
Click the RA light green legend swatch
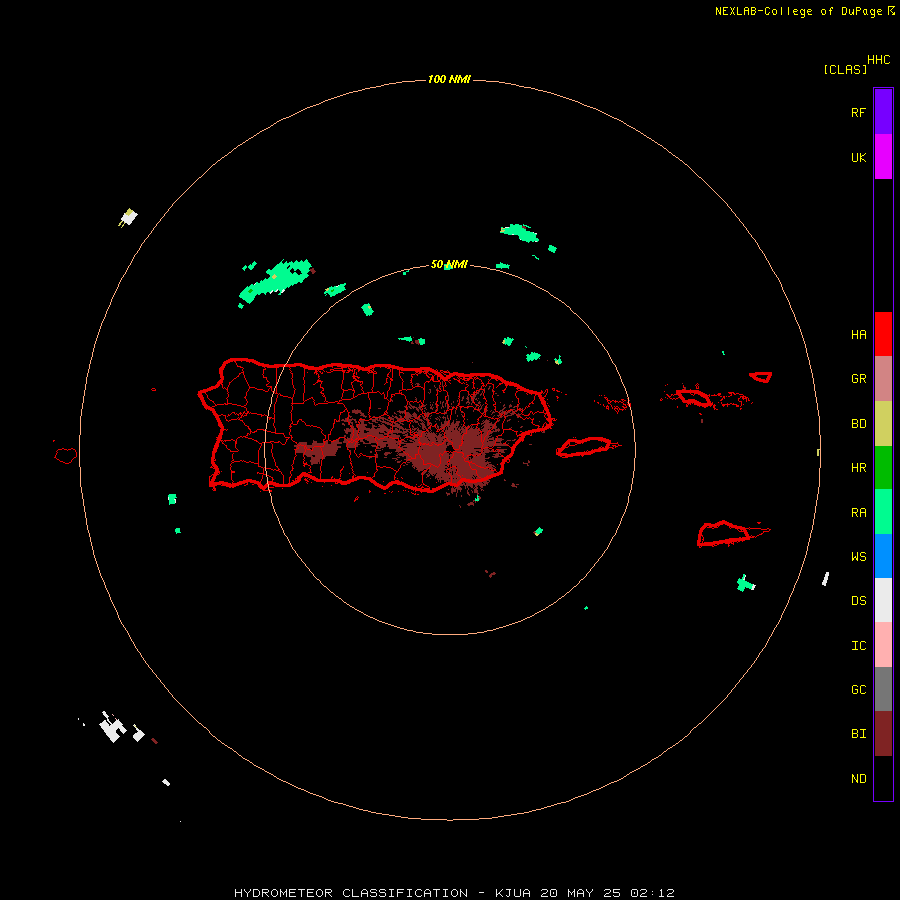[x=883, y=511]
